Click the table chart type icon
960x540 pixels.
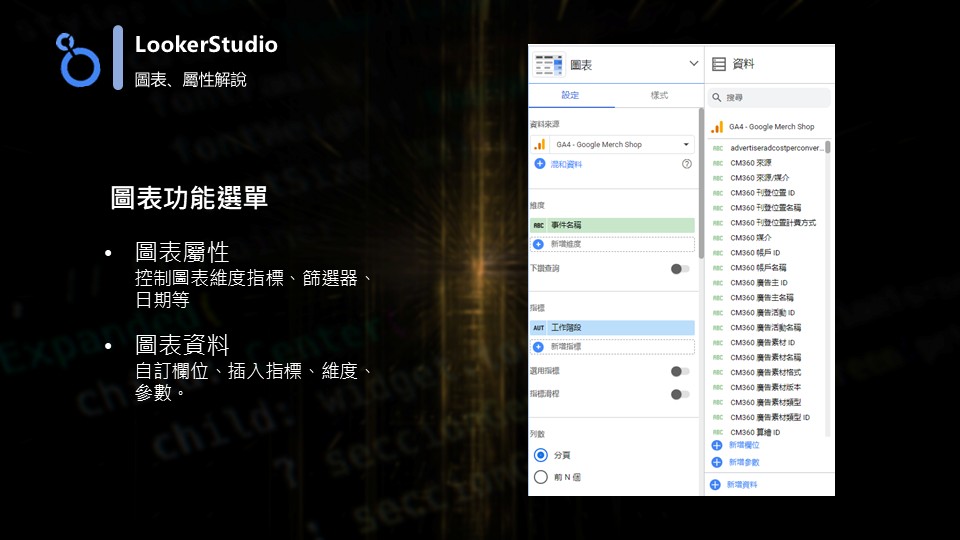click(x=548, y=65)
